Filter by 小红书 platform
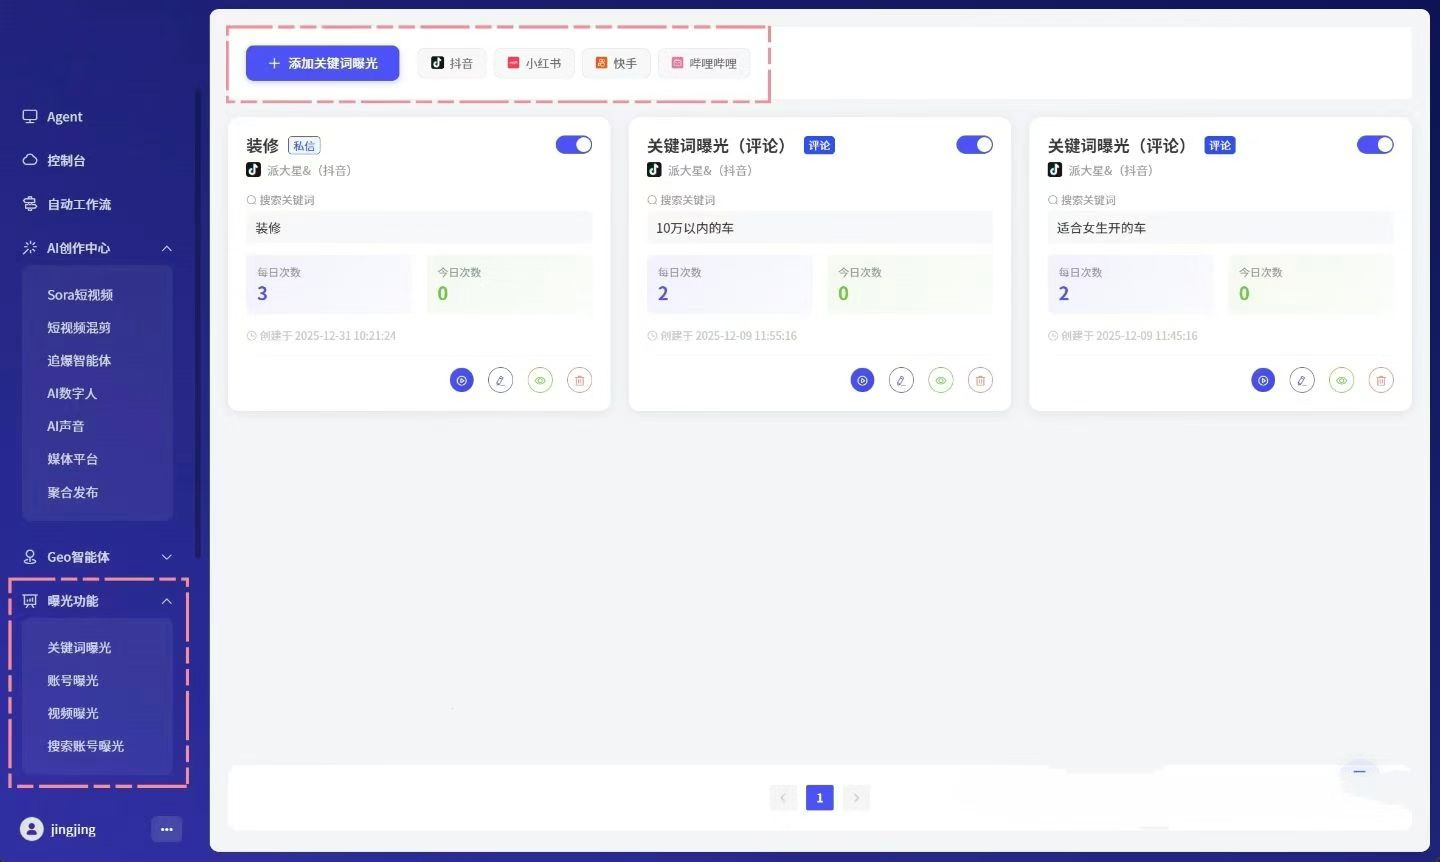The image size is (1440, 862). (x=534, y=63)
